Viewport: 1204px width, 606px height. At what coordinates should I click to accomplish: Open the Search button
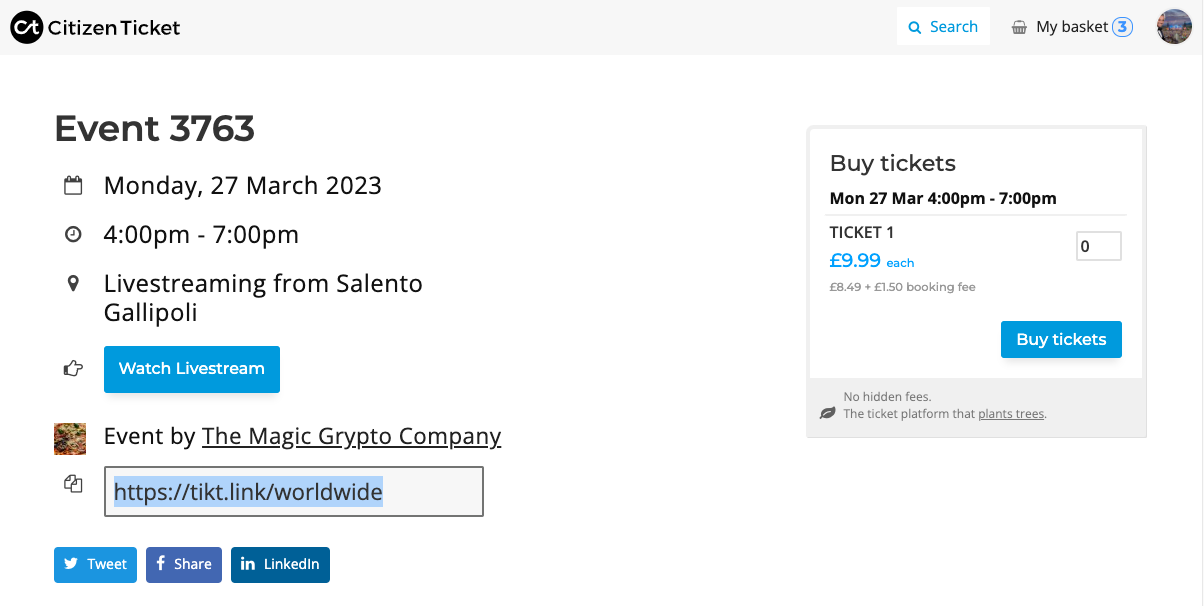point(943,27)
